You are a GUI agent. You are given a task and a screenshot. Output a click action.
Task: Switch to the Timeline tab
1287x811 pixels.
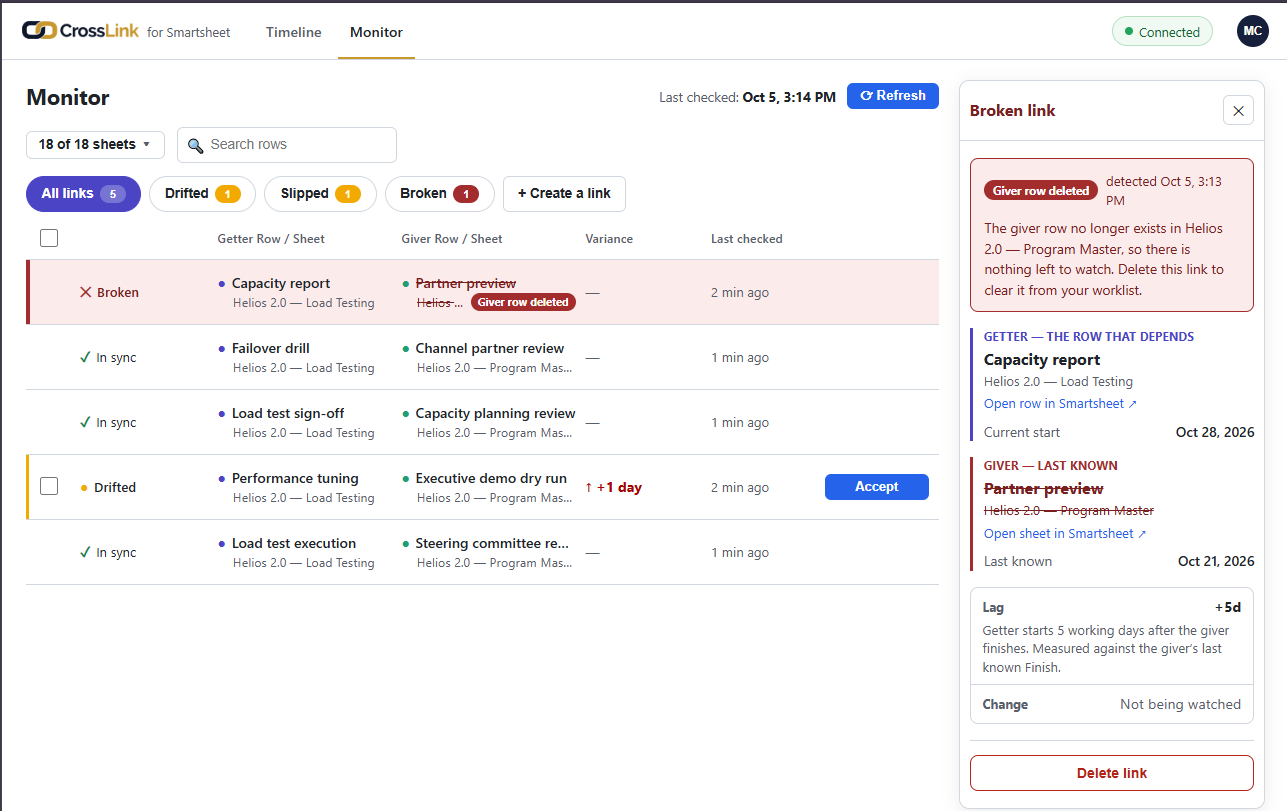(x=294, y=32)
